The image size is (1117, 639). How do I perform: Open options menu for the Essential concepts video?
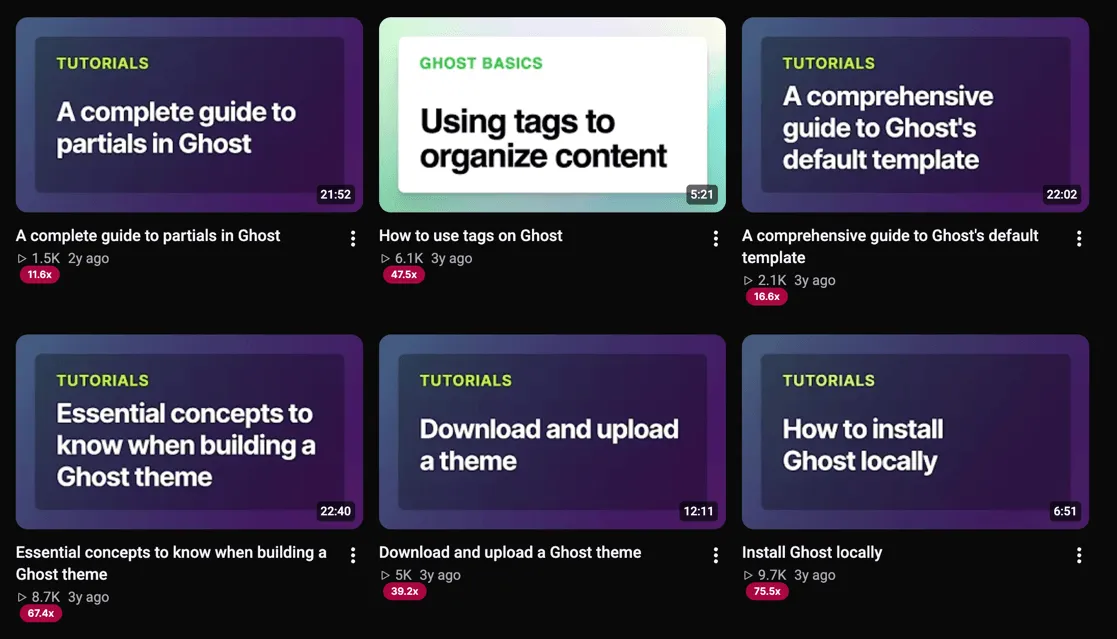[x=353, y=556]
